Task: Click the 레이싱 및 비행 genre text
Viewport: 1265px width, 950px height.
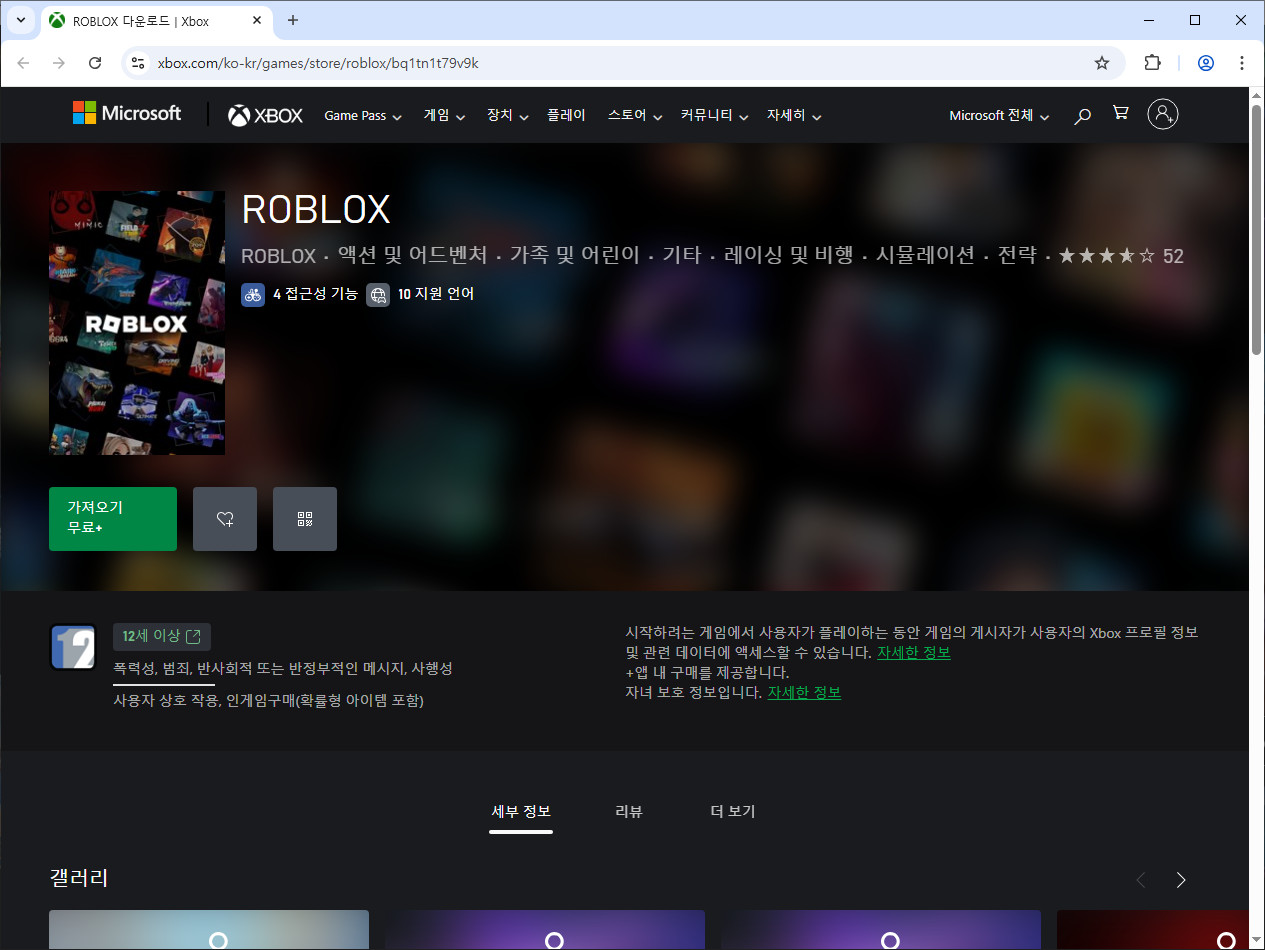Action: 789,256
